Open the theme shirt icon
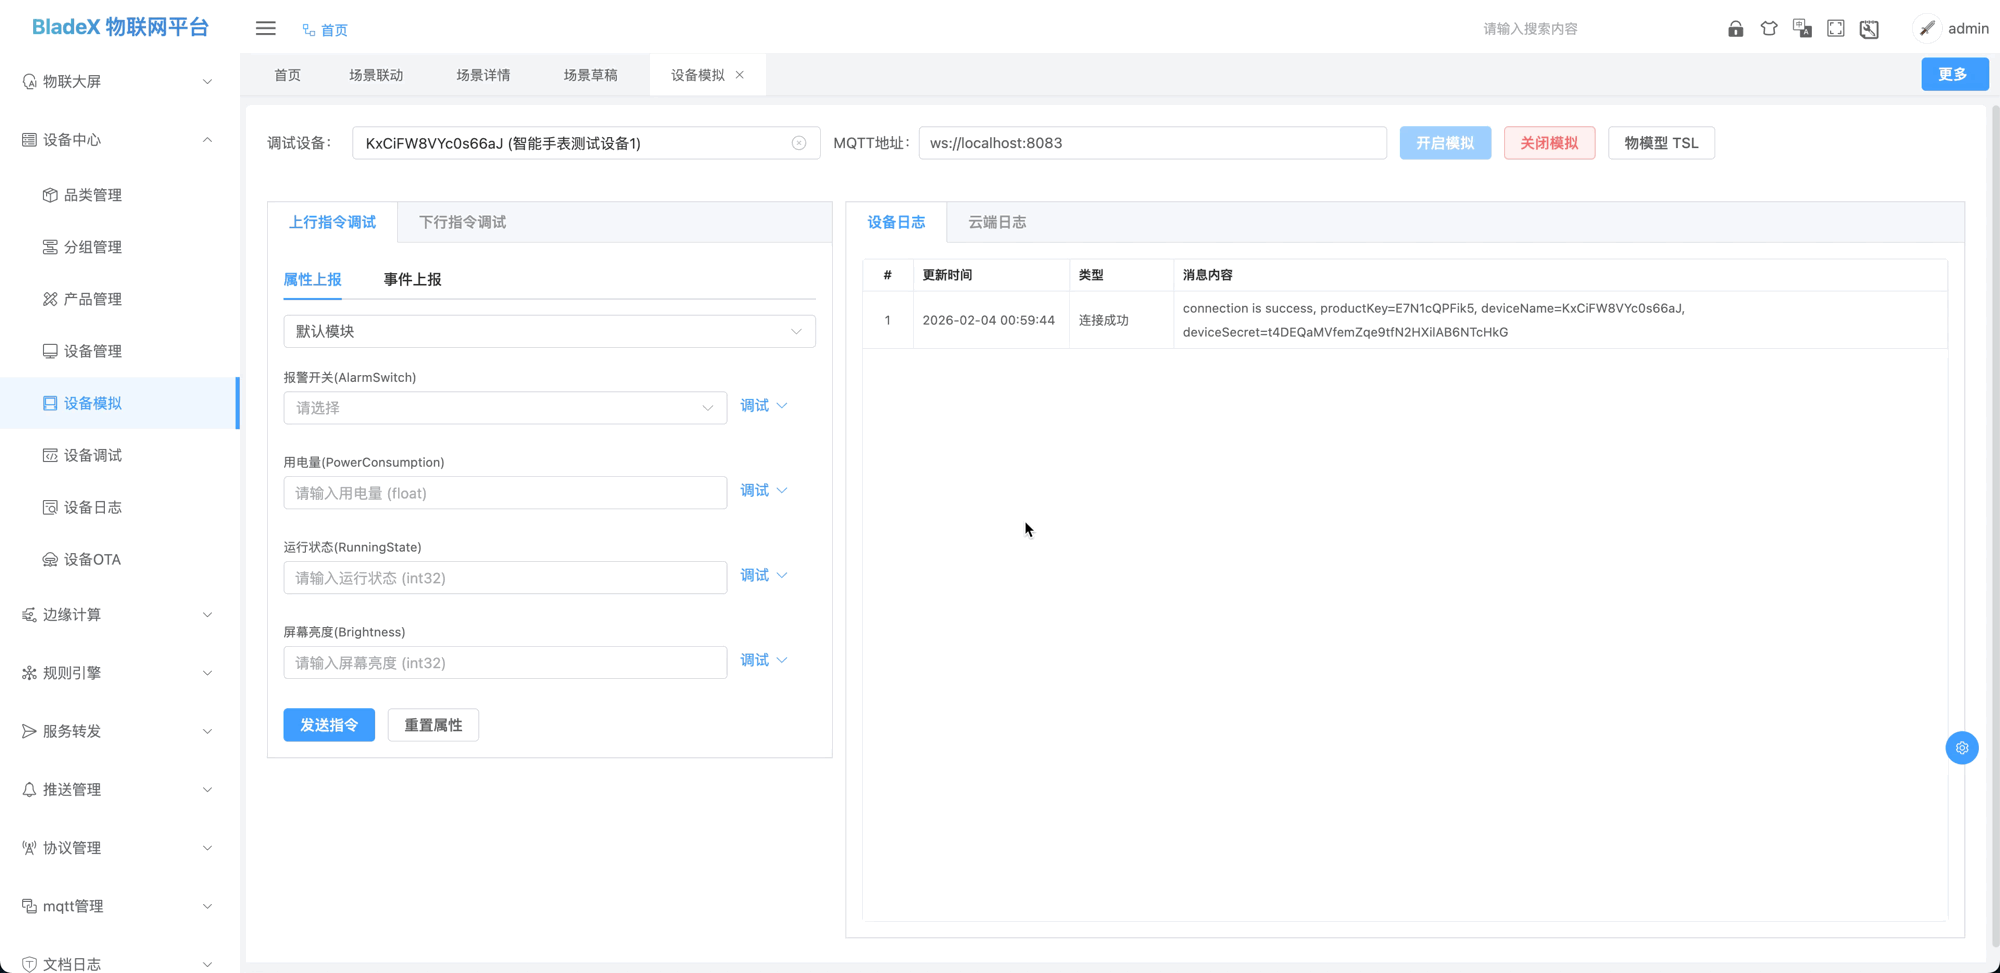This screenshot has width=2000, height=973. (1769, 29)
